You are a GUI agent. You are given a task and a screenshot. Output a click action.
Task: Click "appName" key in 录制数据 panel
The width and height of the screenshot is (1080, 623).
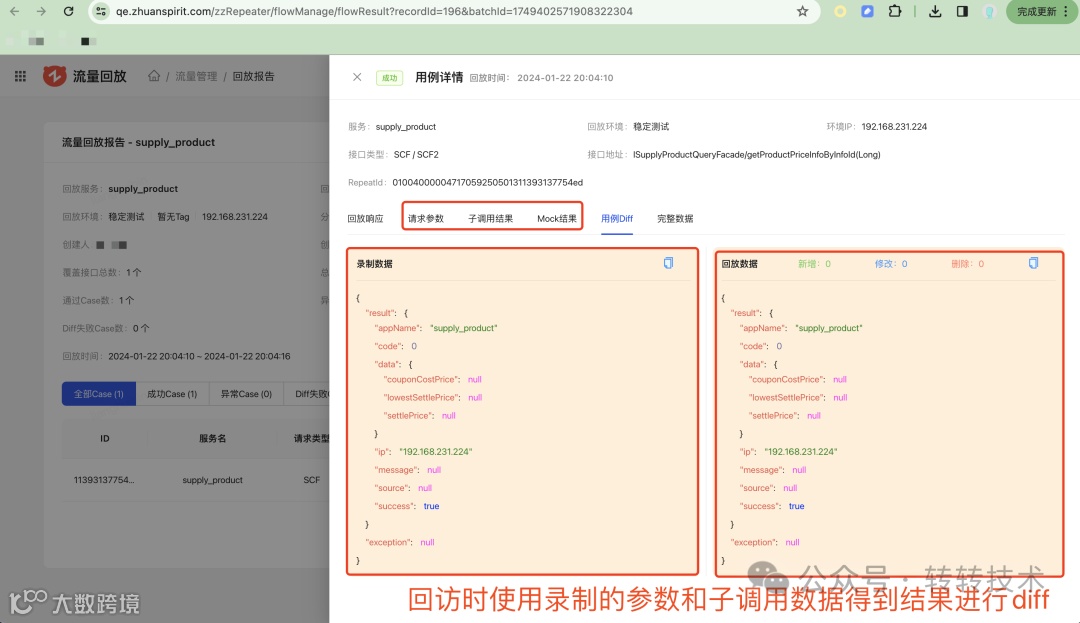click(397, 328)
